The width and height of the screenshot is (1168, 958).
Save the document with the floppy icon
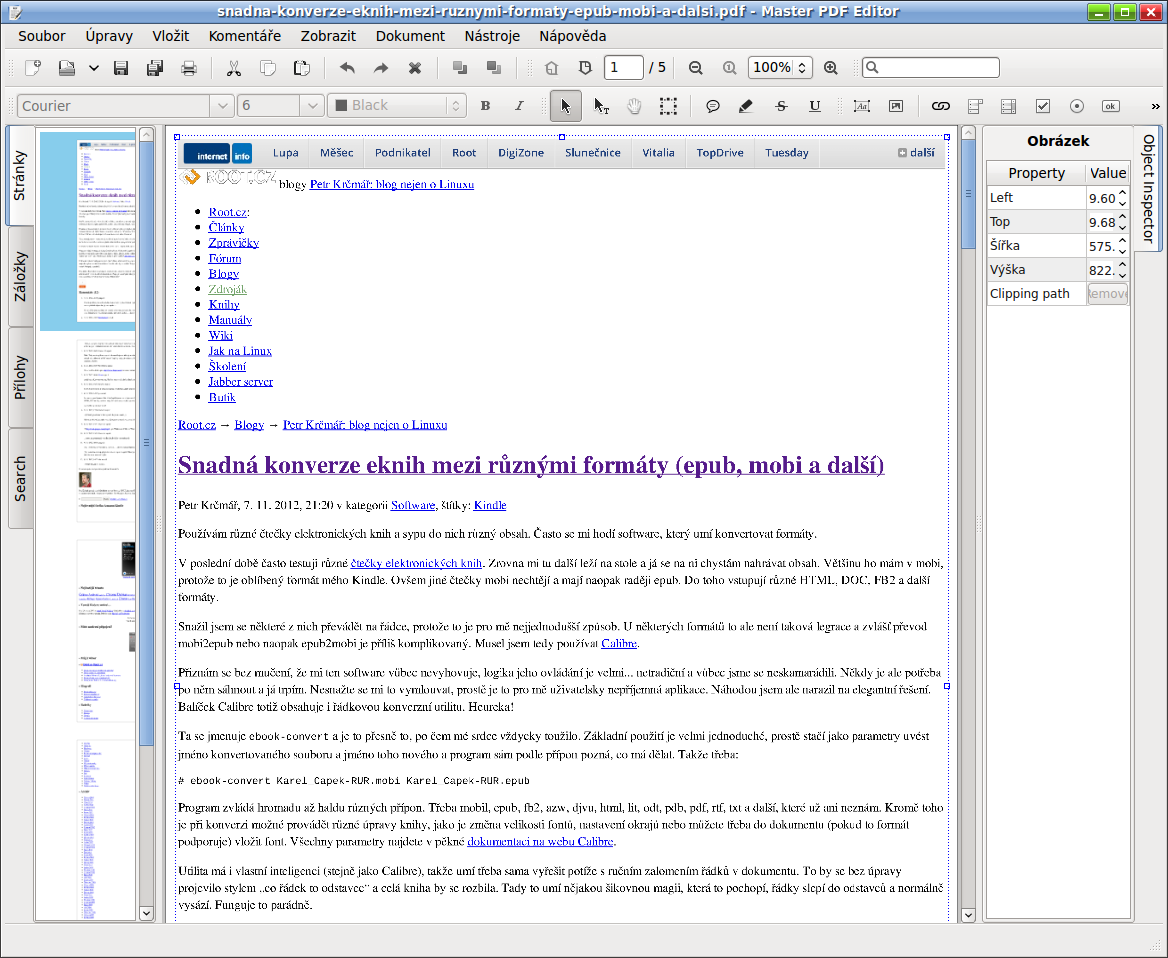pos(121,68)
